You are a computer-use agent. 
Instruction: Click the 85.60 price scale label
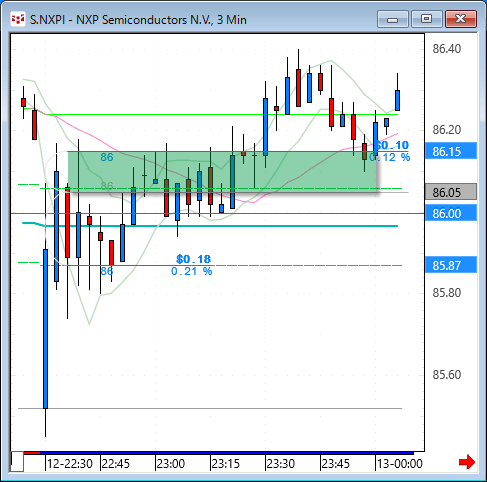[447, 374]
